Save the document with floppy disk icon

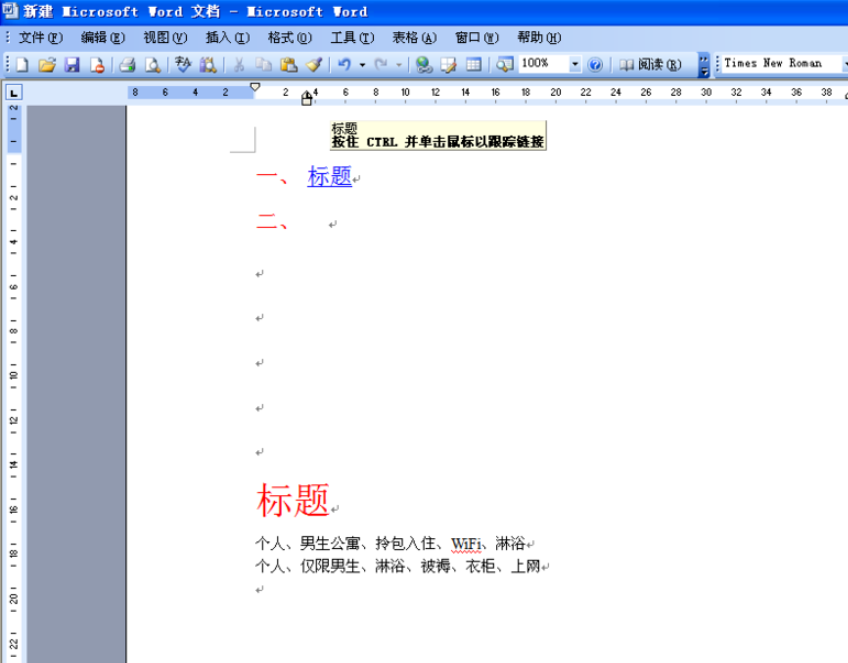pyautogui.click(x=72, y=65)
